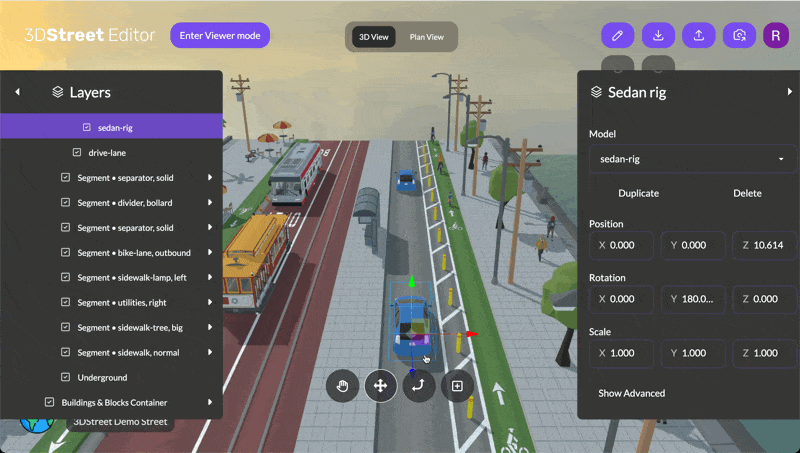
Task: Take a screenshot with the camera icon
Action: [x=739, y=35]
